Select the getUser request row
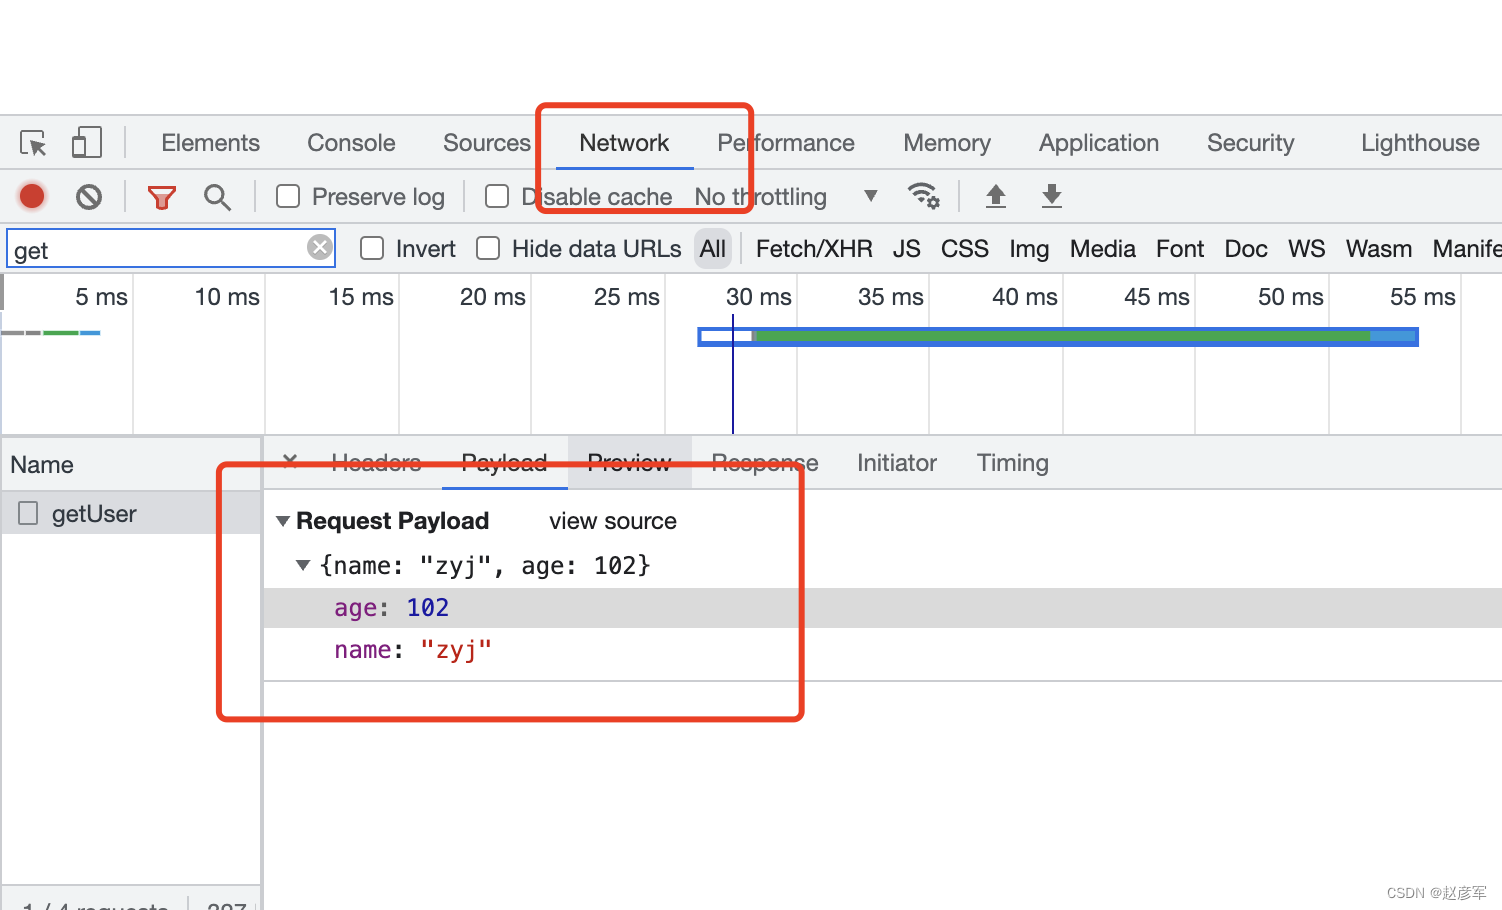1502x910 pixels. [131, 513]
